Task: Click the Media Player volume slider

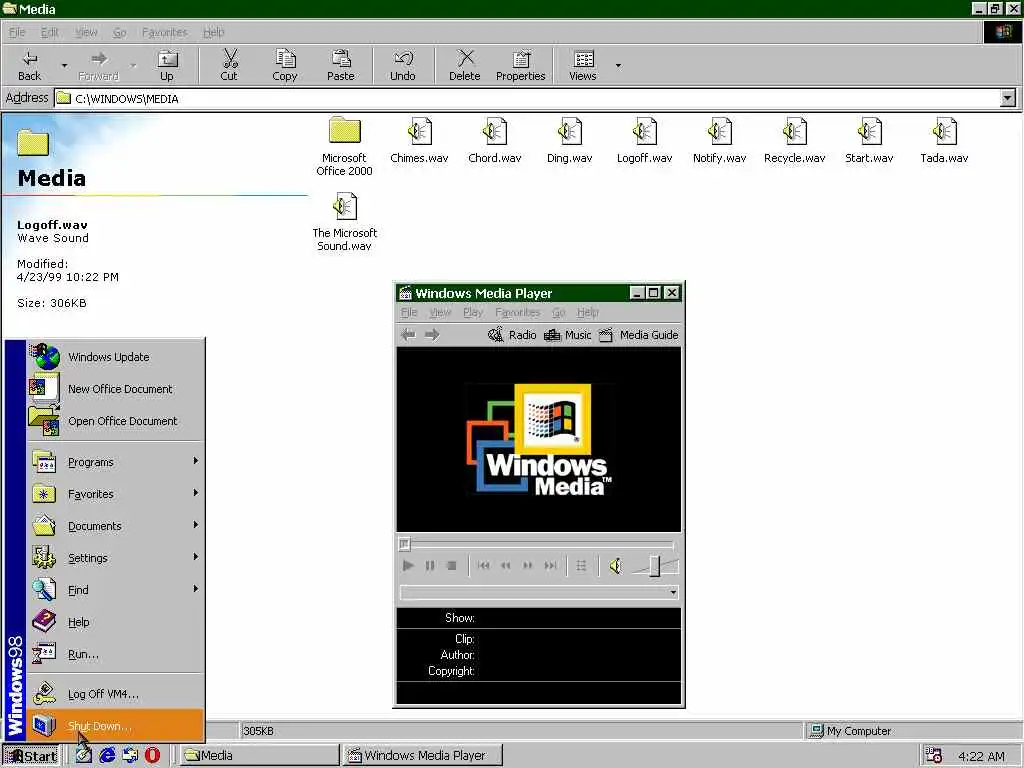Action: click(x=655, y=566)
